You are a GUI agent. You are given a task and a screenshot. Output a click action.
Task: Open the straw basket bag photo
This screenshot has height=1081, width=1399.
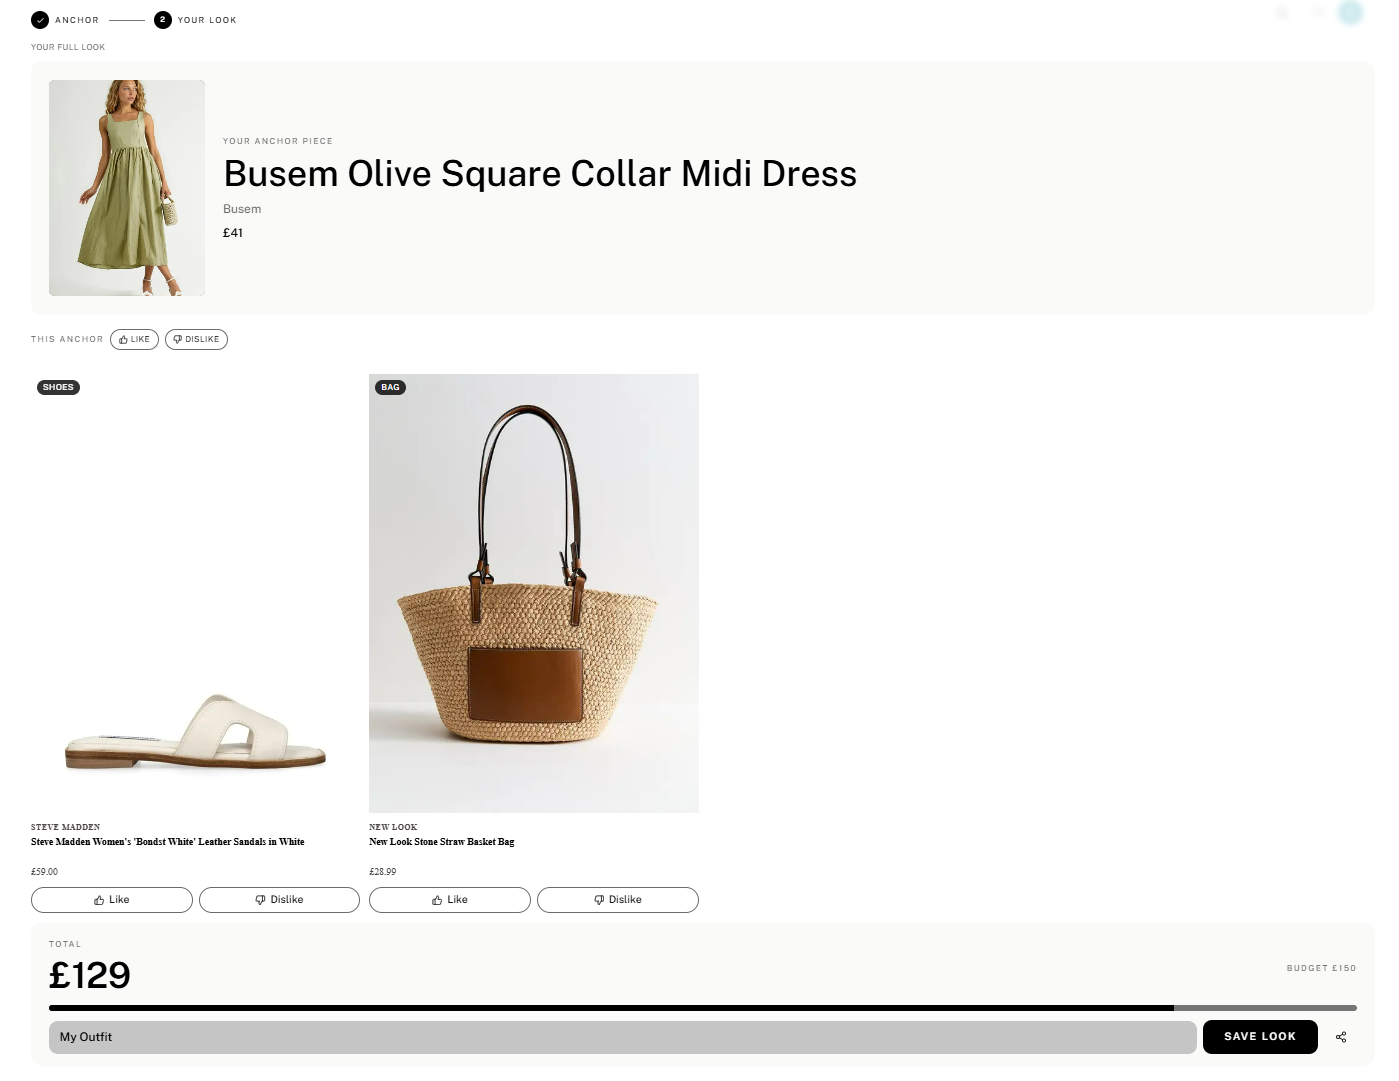[534, 593]
